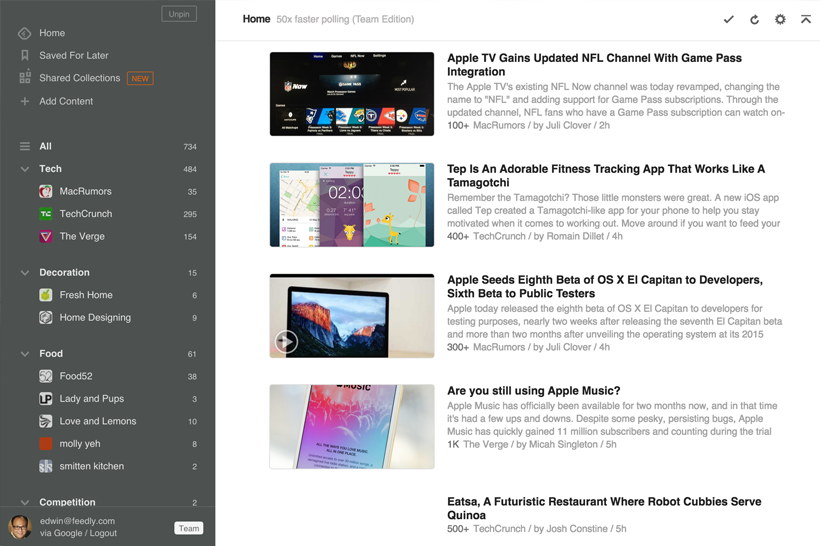The height and width of the screenshot is (546, 820).
Task: Mark all as read with checkmark icon
Action: [728, 19]
